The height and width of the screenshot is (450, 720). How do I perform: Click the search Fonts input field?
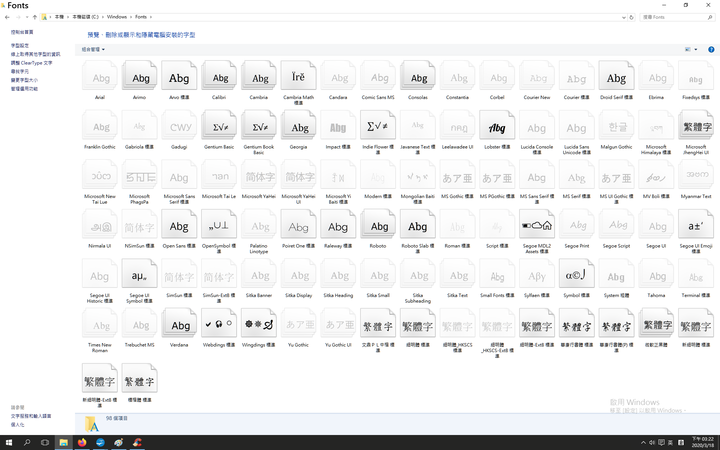coord(673,17)
